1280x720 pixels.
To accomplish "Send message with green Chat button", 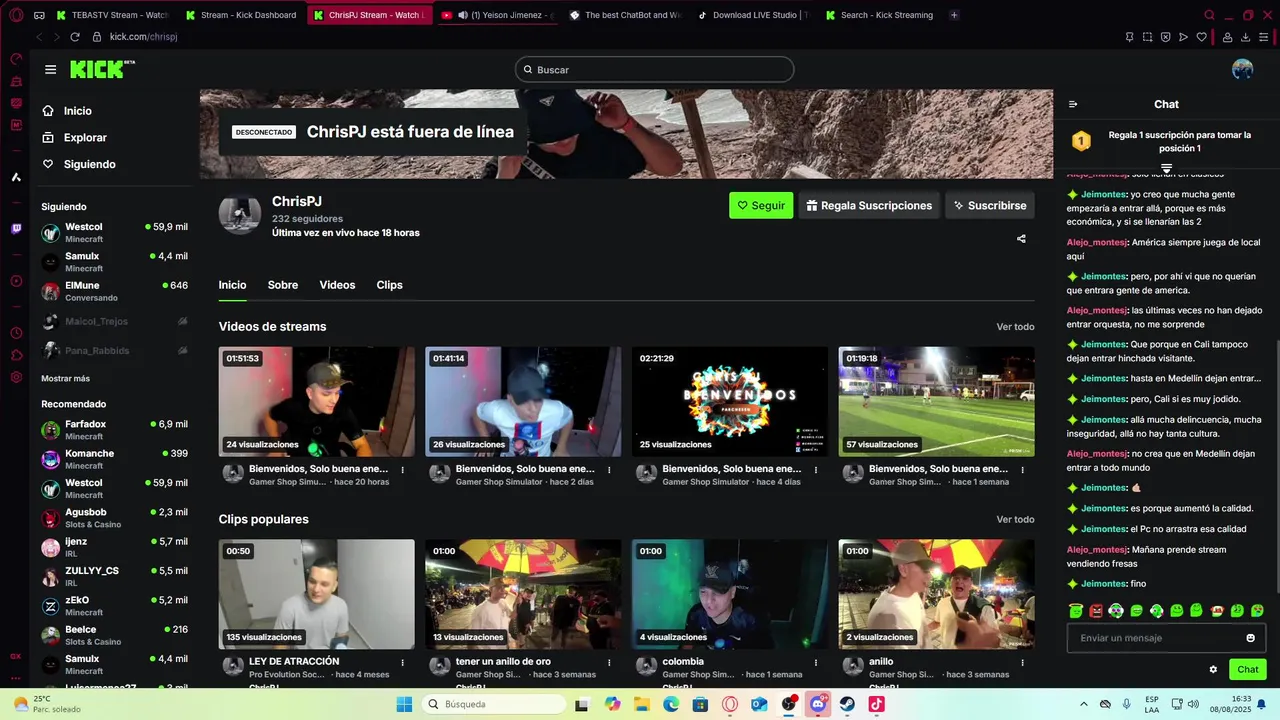I will pos(1248,670).
